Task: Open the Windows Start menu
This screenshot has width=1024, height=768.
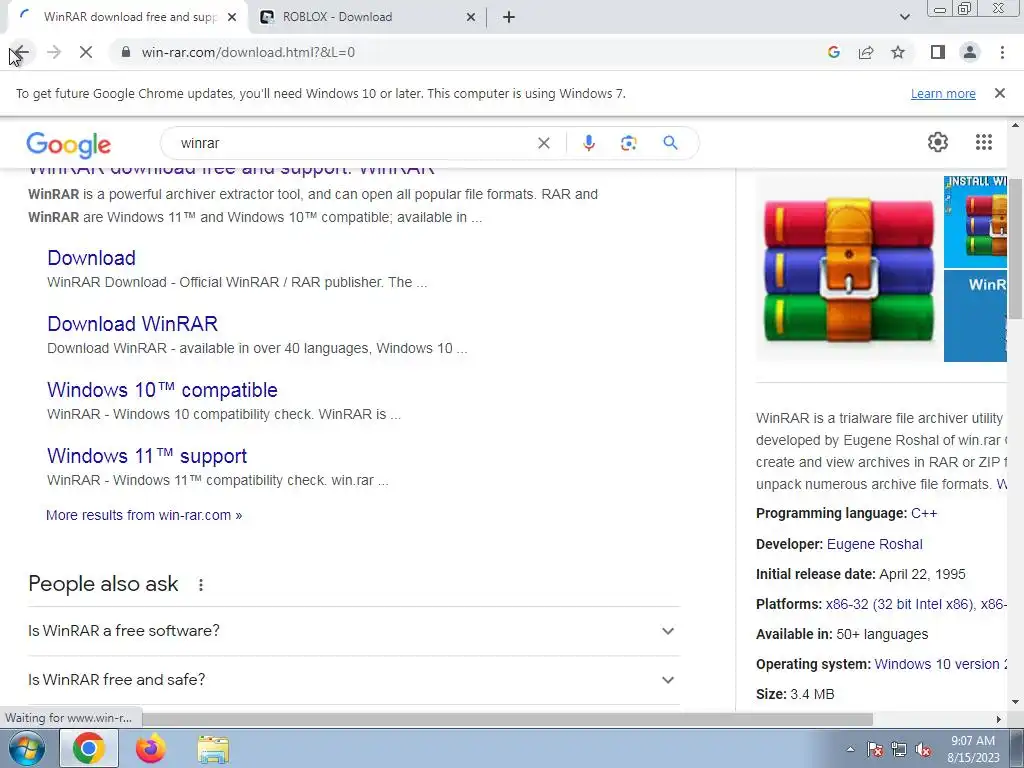Action: (x=27, y=748)
